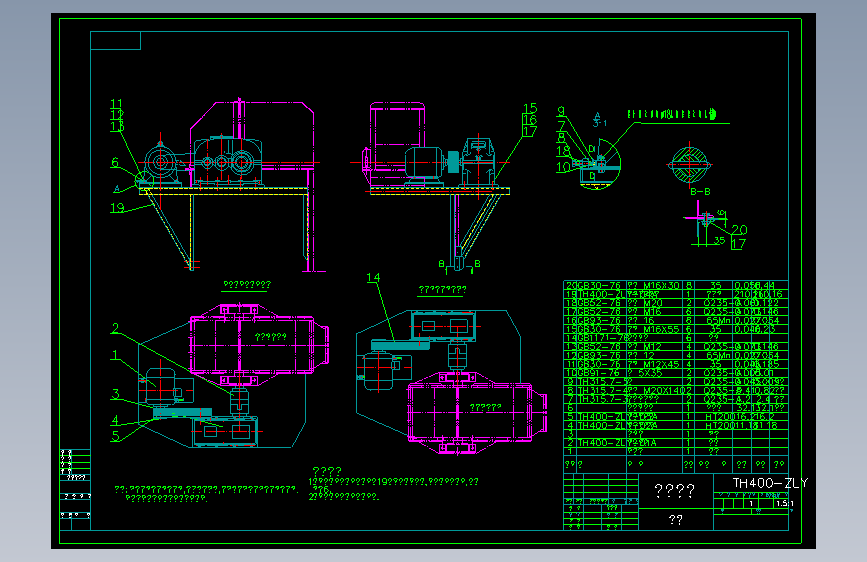The image size is (867, 562).
Task: Select callout number 19 near the bracket brace
Action: (x=117, y=208)
